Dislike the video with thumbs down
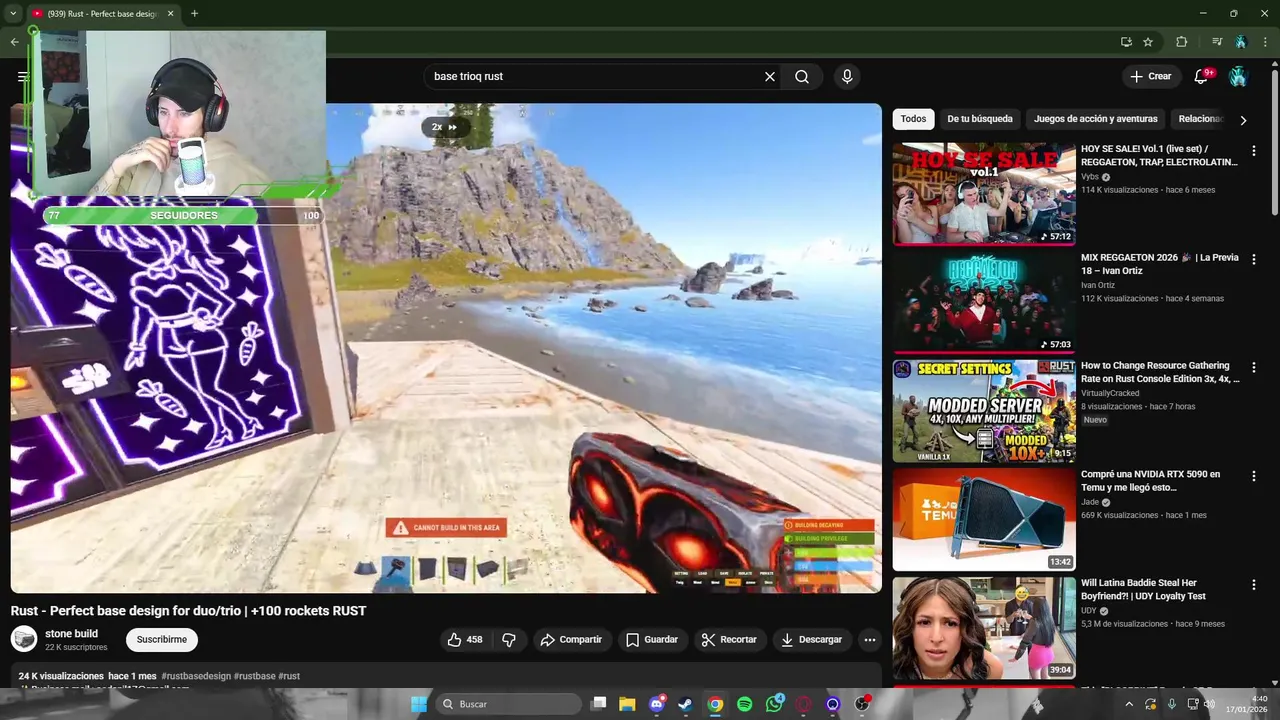 click(x=509, y=640)
